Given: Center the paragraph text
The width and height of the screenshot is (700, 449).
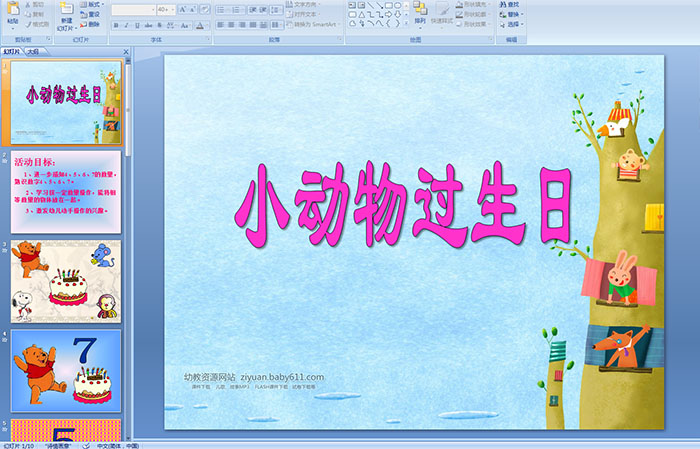Looking at the screenshot, I should [231, 25].
